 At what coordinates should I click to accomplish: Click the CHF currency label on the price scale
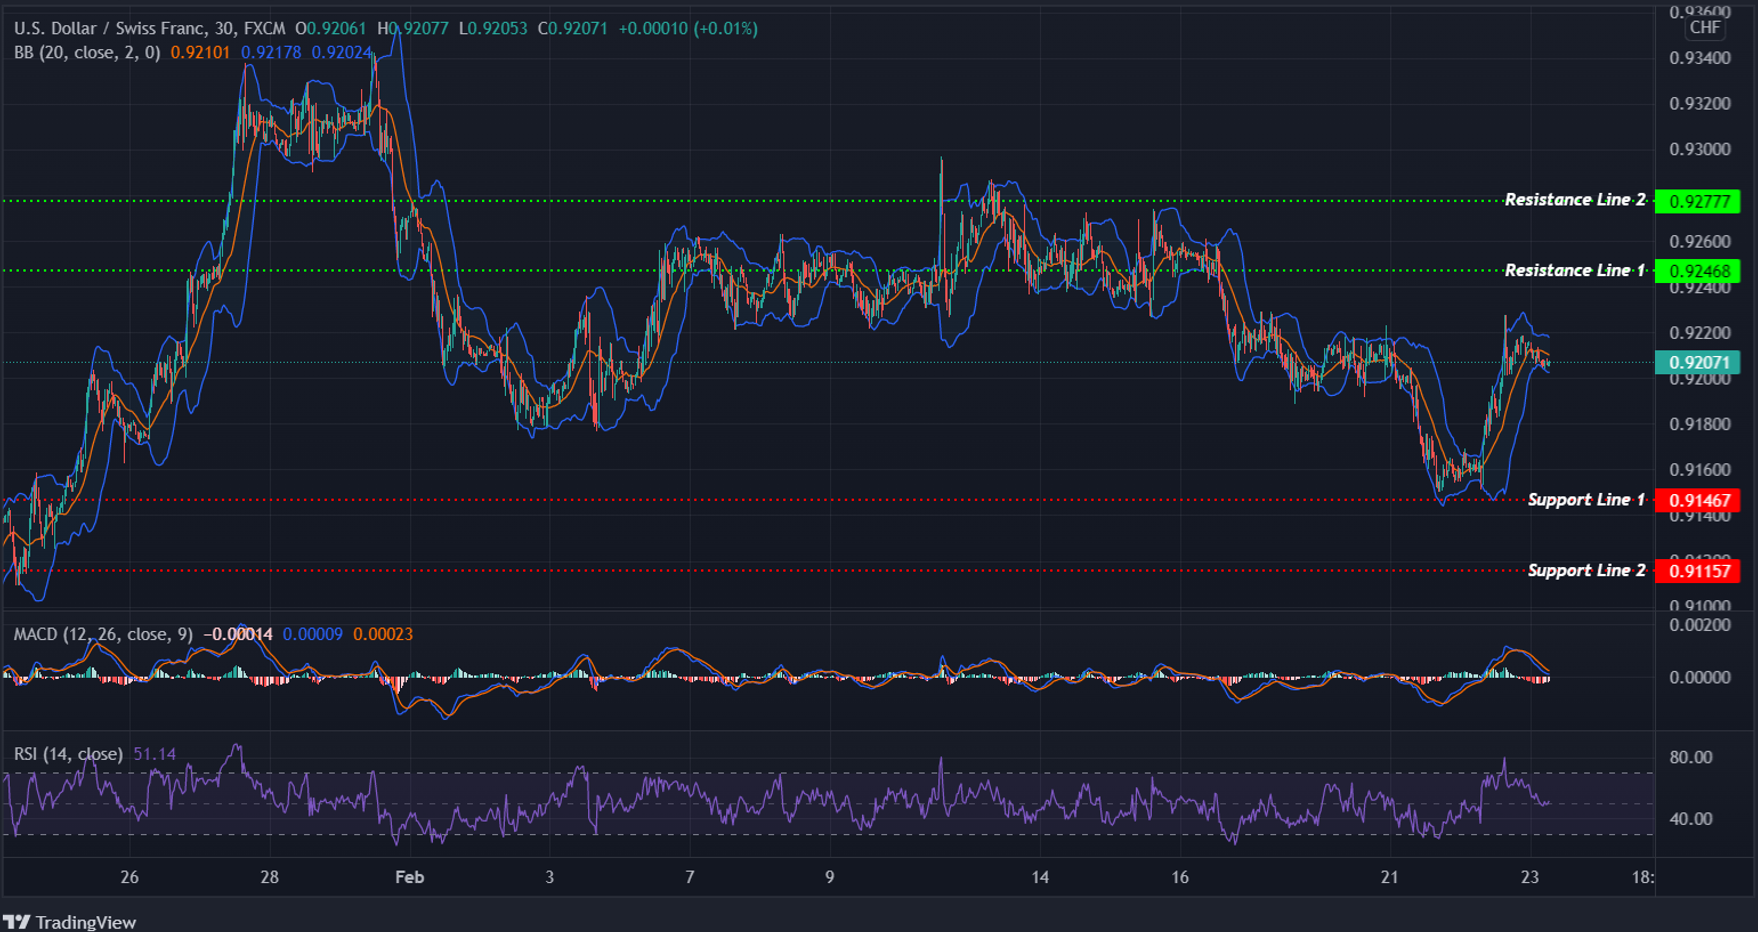pos(1705,28)
